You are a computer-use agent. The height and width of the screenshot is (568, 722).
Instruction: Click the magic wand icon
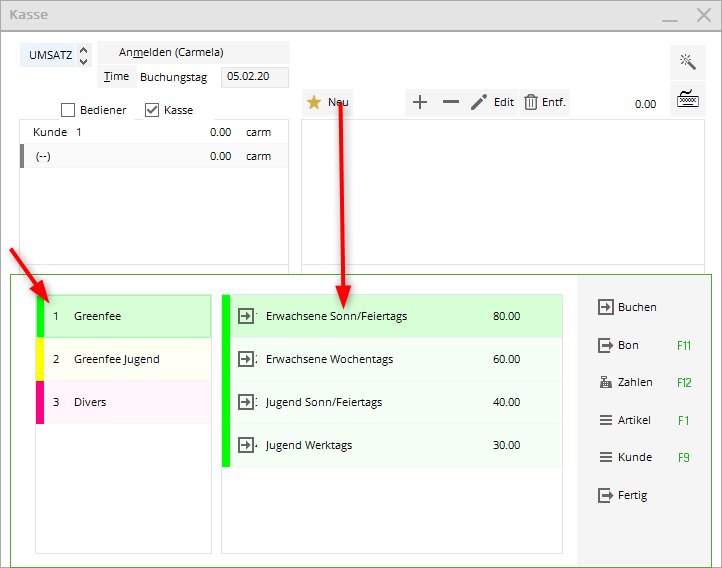tap(687, 62)
